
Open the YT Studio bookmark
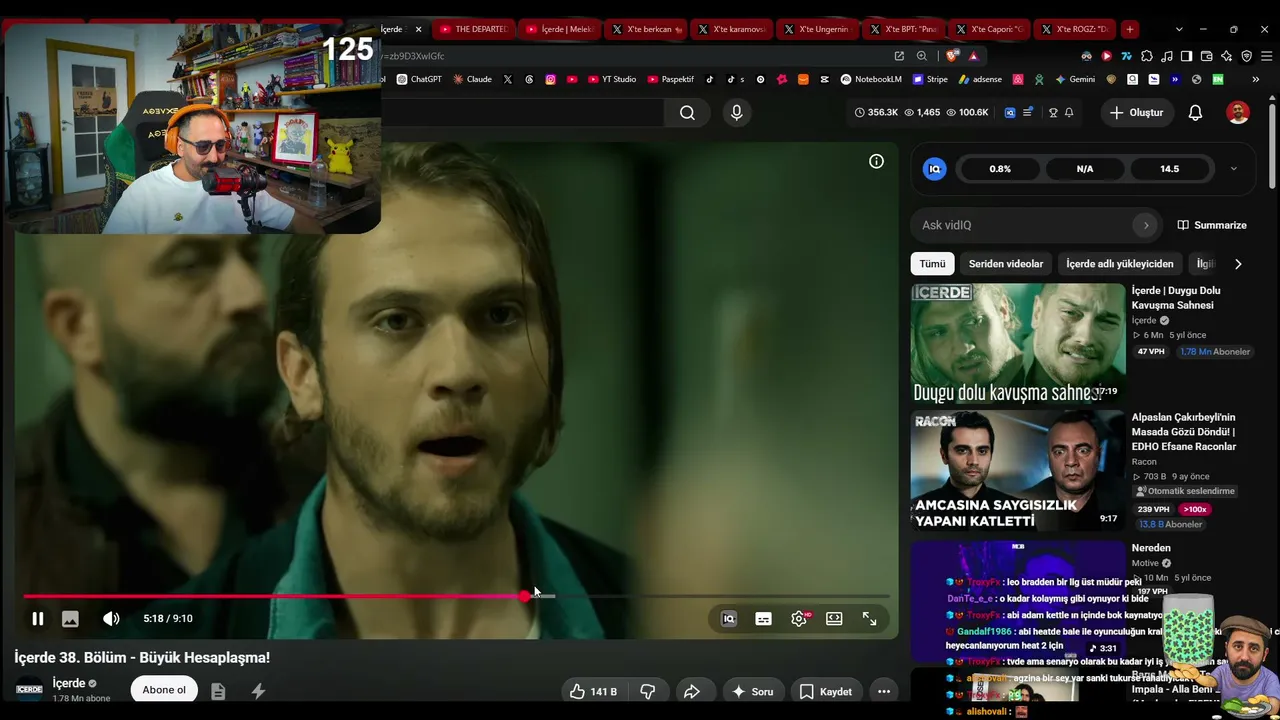click(612, 79)
